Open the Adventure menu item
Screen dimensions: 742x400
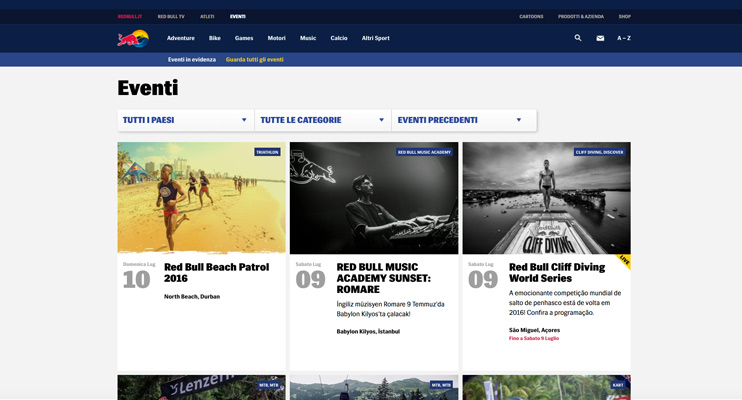pyautogui.click(x=181, y=38)
